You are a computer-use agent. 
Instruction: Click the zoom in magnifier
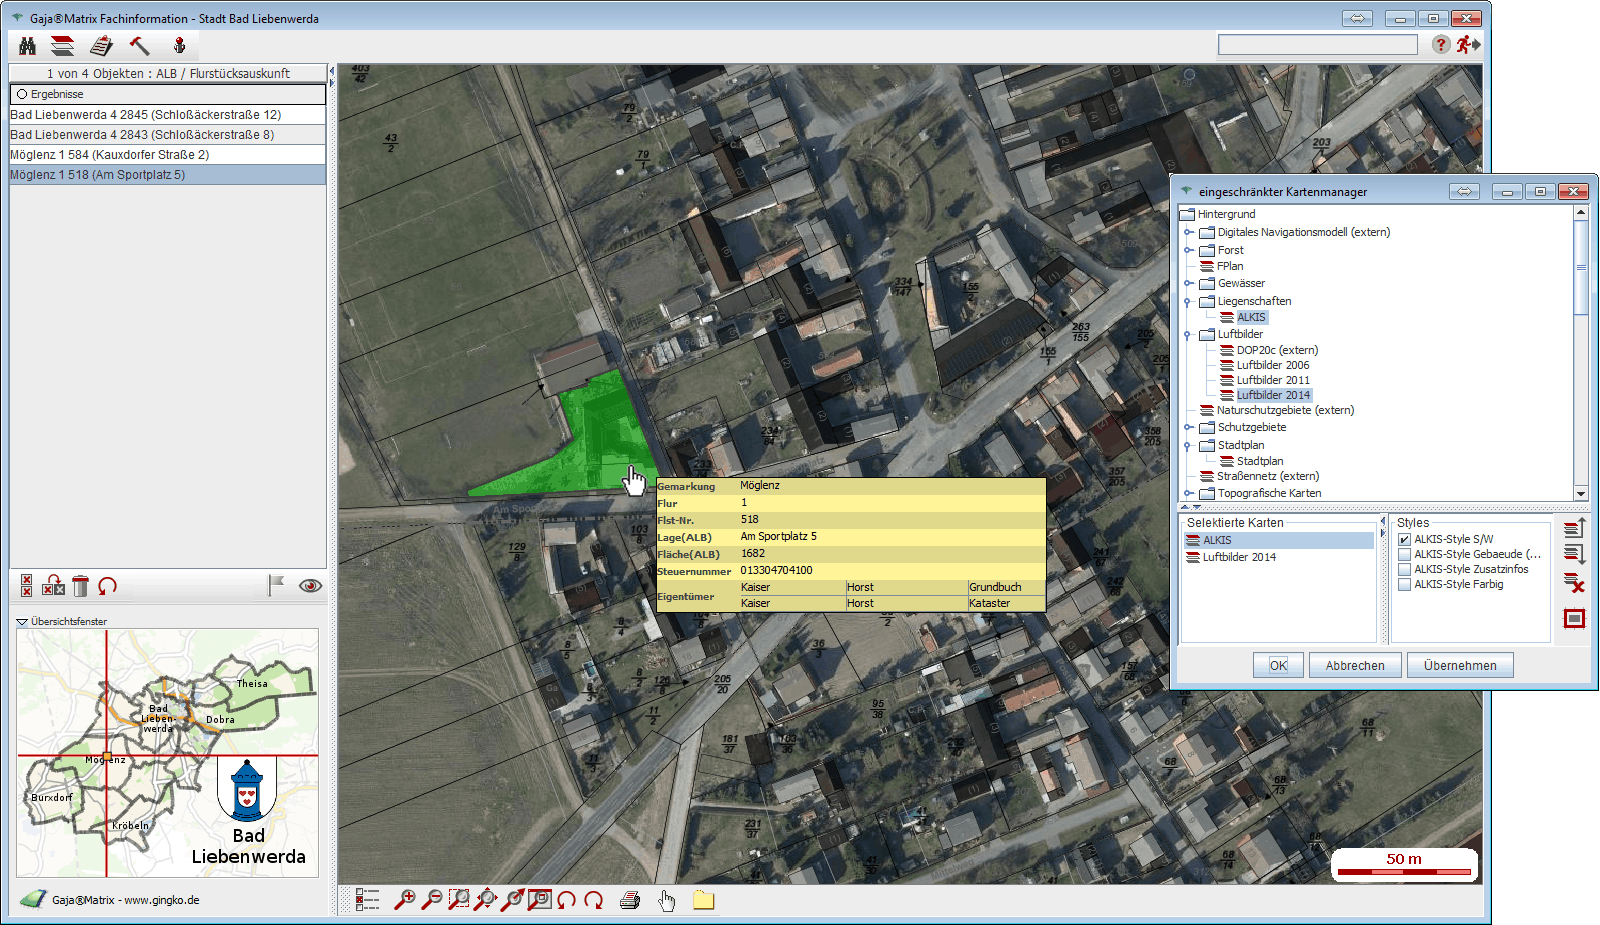pyautogui.click(x=404, y=900)
